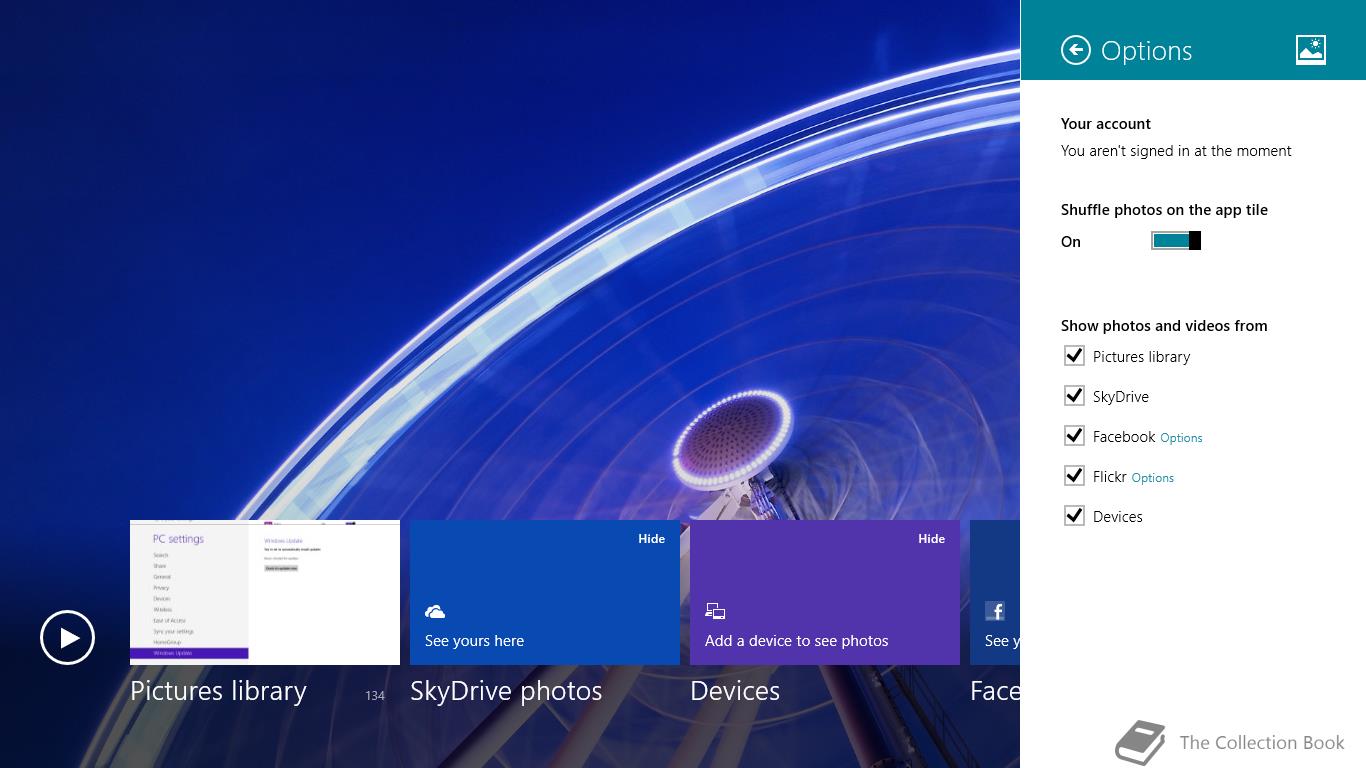Screen dimensions: 1366x768
Task: Uncheck the SkyDrive checkbox
Action: click(1074, 395)
